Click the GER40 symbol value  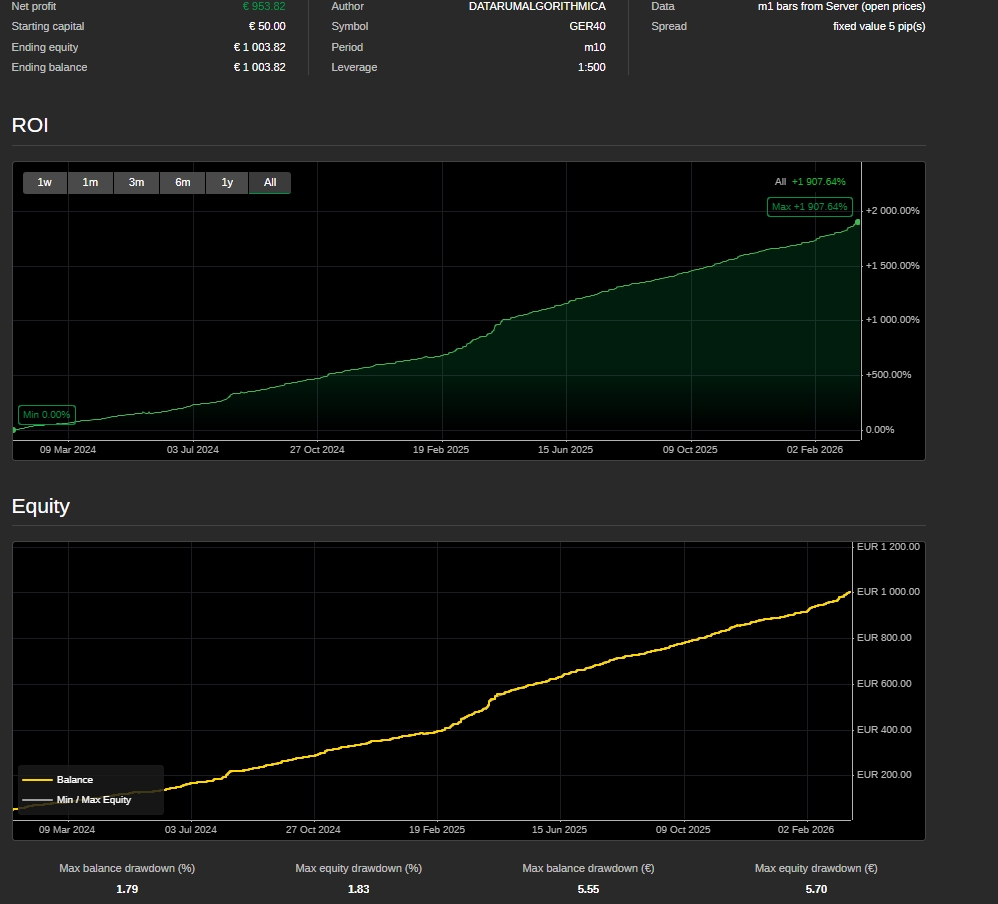point(587,27)
